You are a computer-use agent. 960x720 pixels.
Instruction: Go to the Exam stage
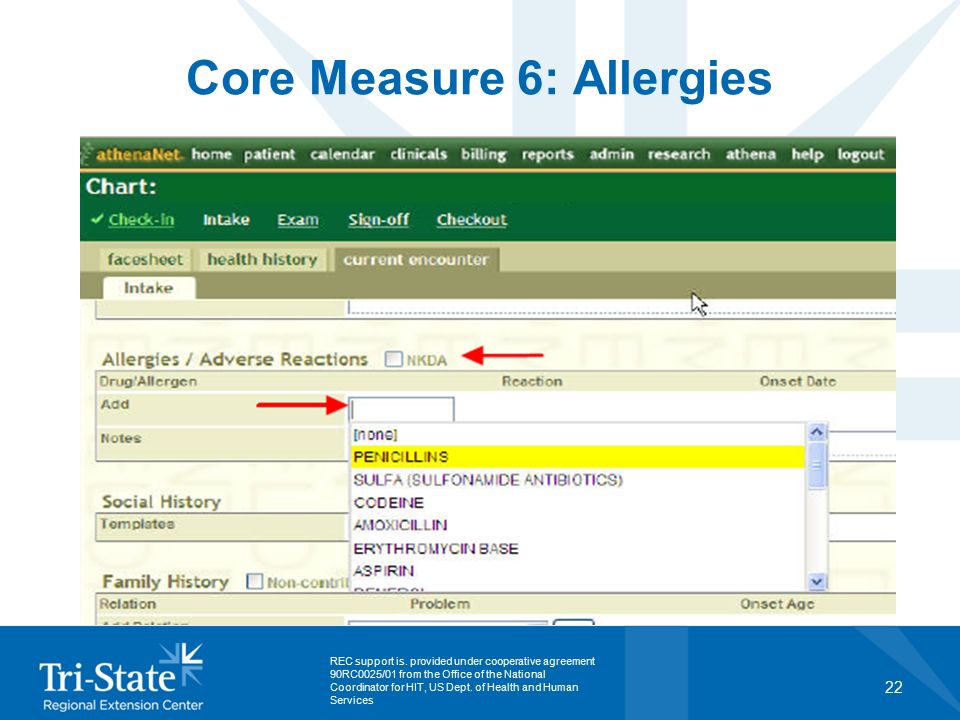[x=298, y=219]
